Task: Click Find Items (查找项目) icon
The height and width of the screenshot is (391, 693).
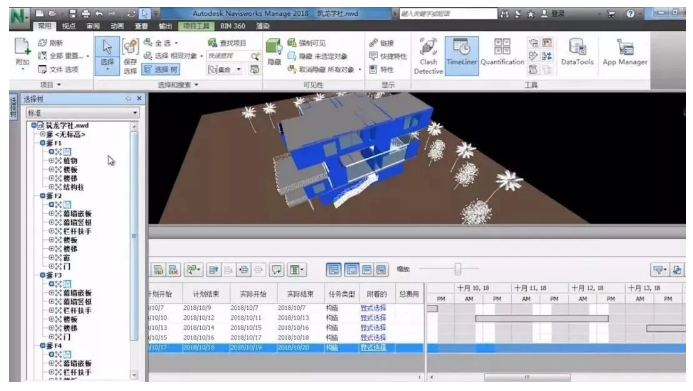Action: click(213, 42)
